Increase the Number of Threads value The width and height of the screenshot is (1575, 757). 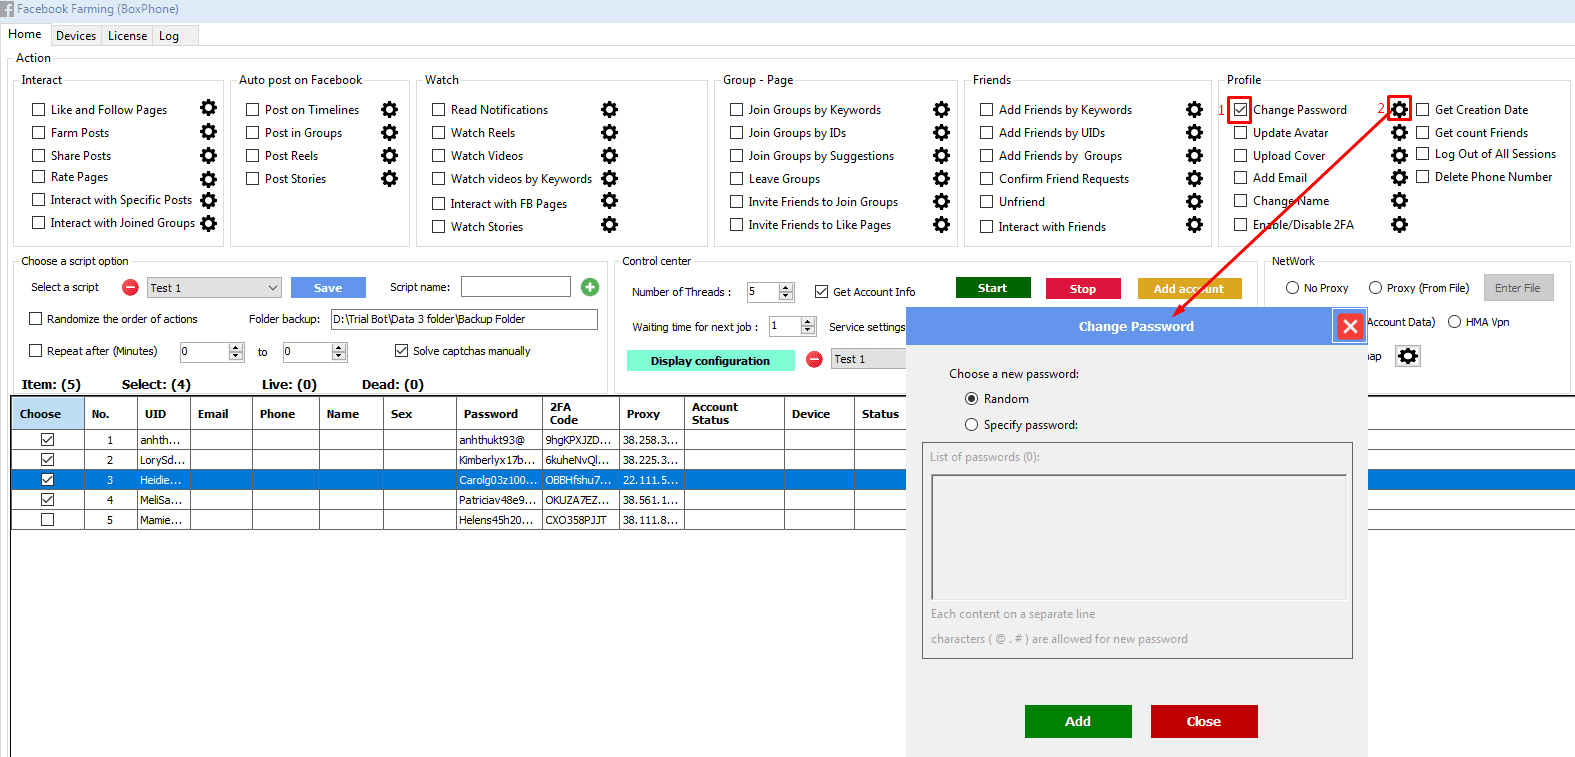(786, 288)
